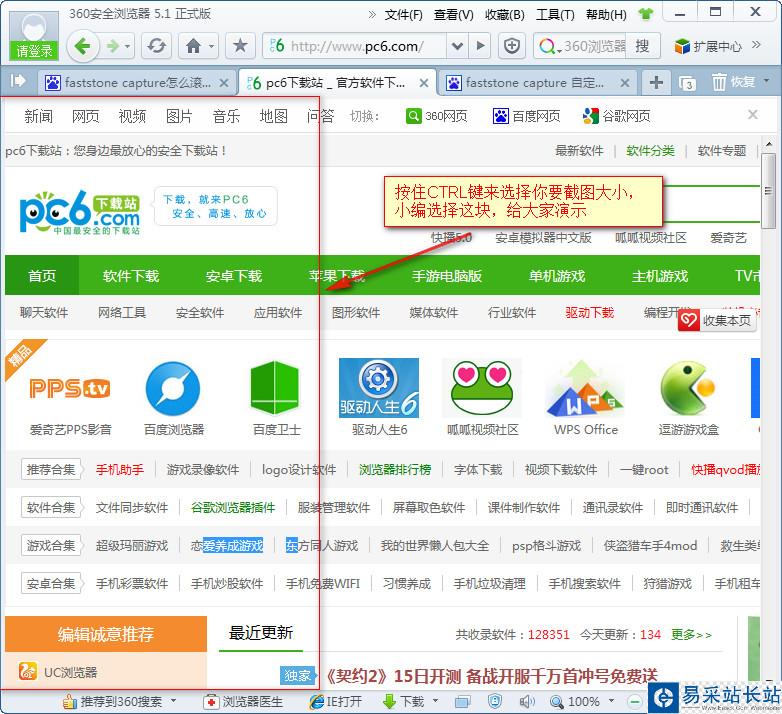This screenshot has width=782, height=714.
Task: Open the 百度卫士 green shield icon
Action: click(x=275, y=387)
